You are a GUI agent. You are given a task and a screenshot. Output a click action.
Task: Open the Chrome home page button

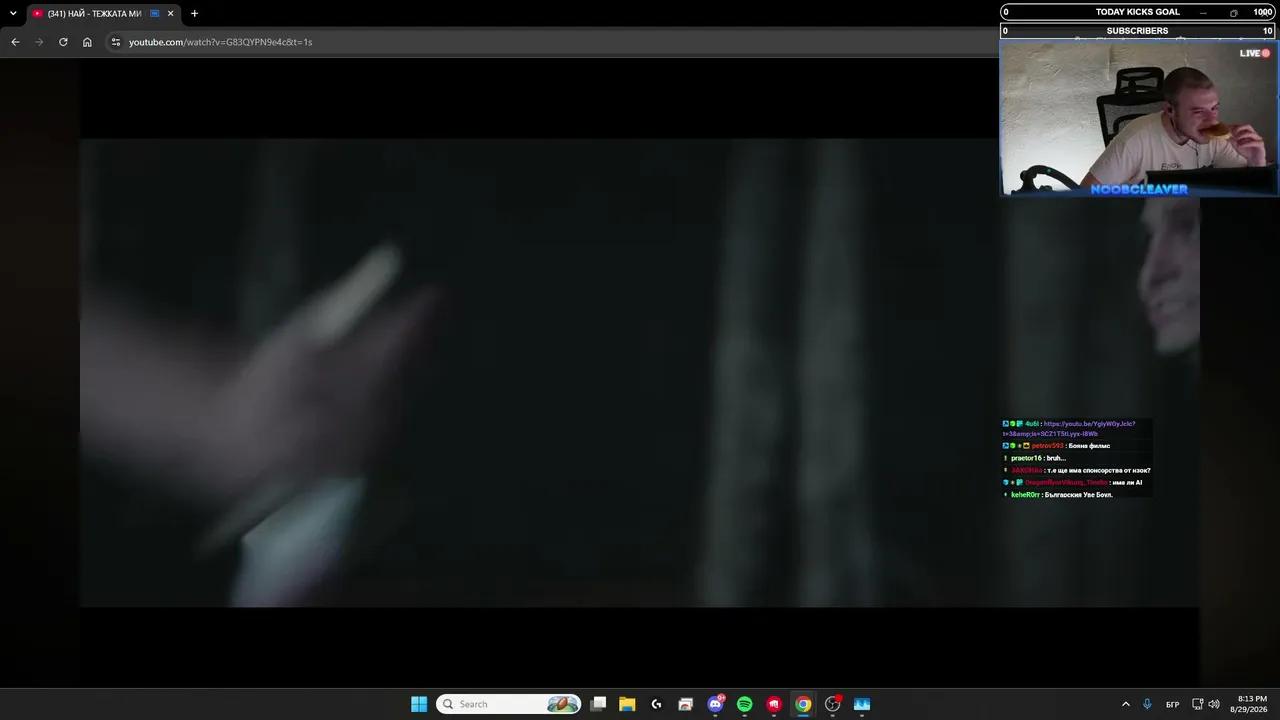(x=87, y=42)
